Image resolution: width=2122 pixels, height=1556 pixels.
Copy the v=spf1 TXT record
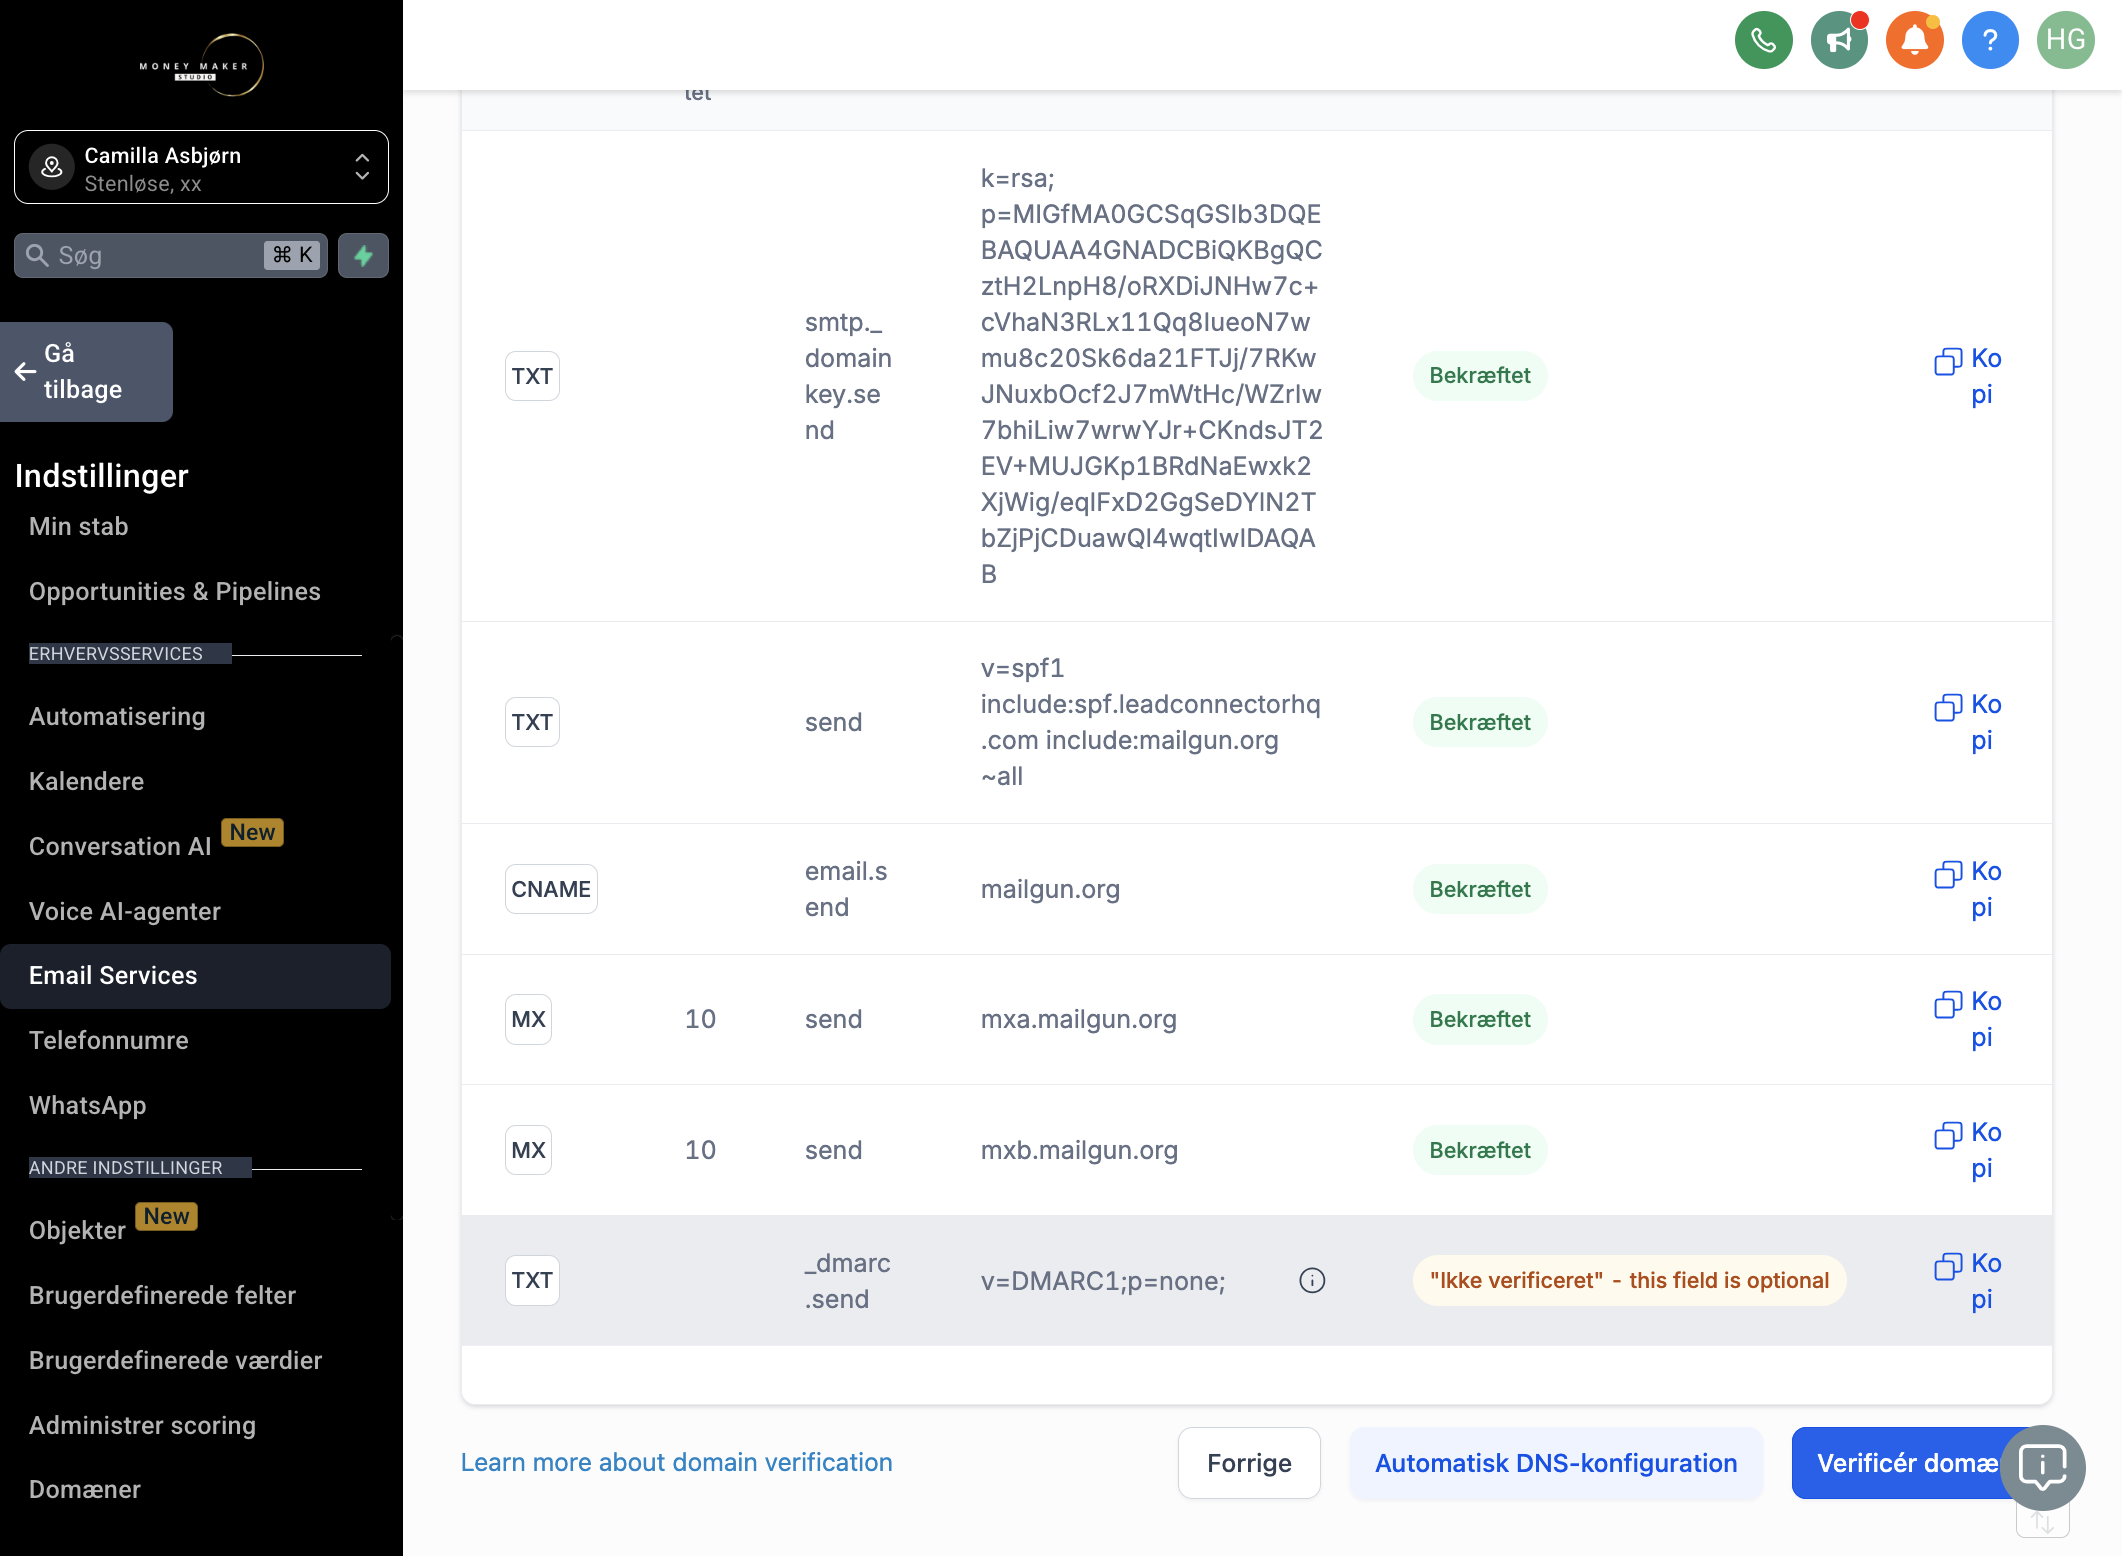1967,722
